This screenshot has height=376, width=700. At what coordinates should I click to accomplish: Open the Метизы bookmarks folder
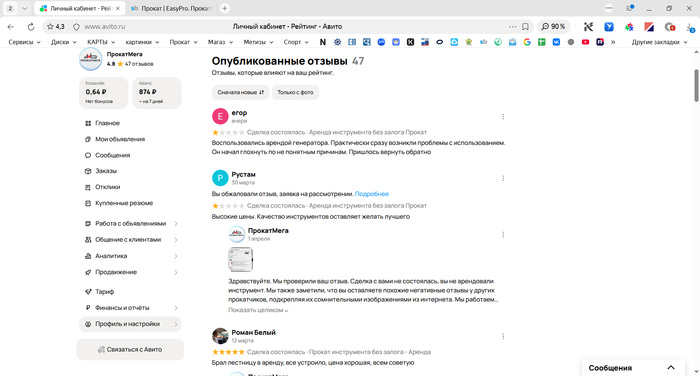(258, 42)
